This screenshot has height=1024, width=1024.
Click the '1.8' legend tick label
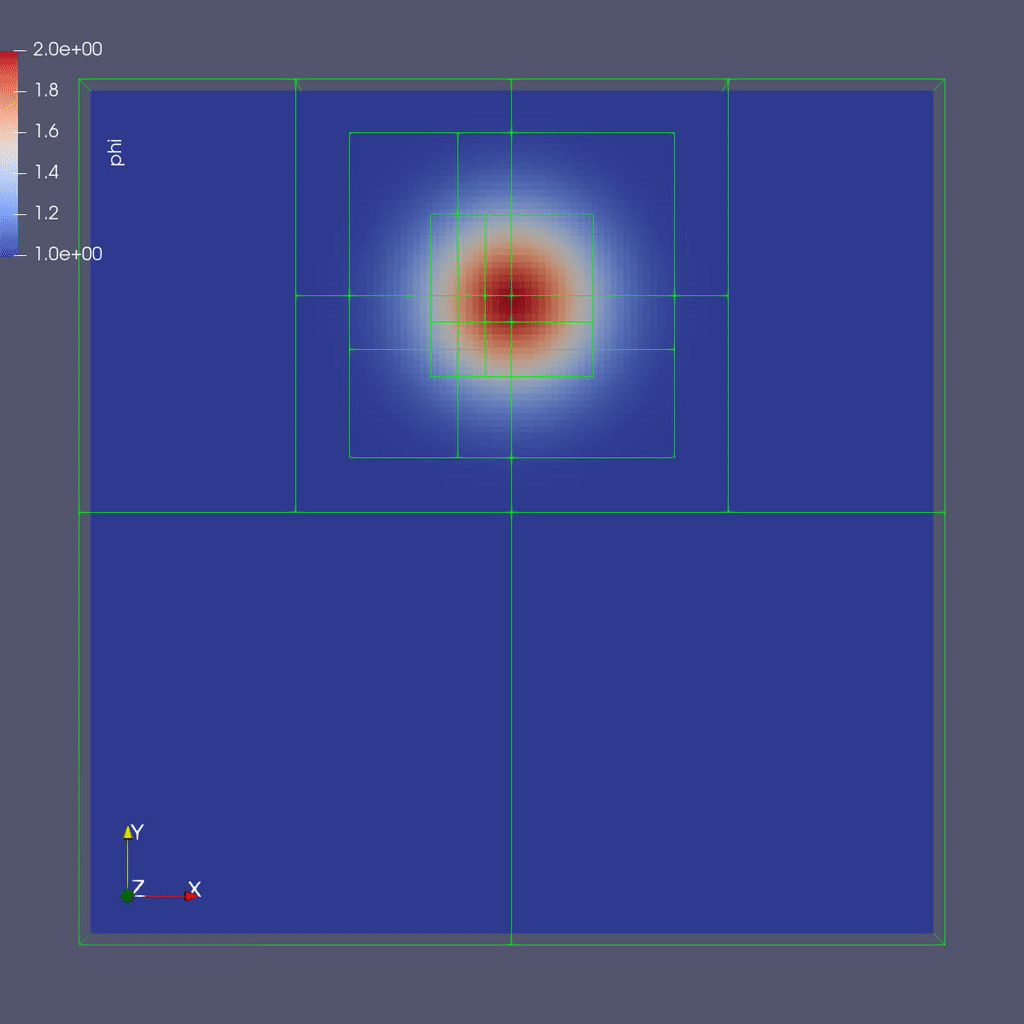[x=47, y=90]
